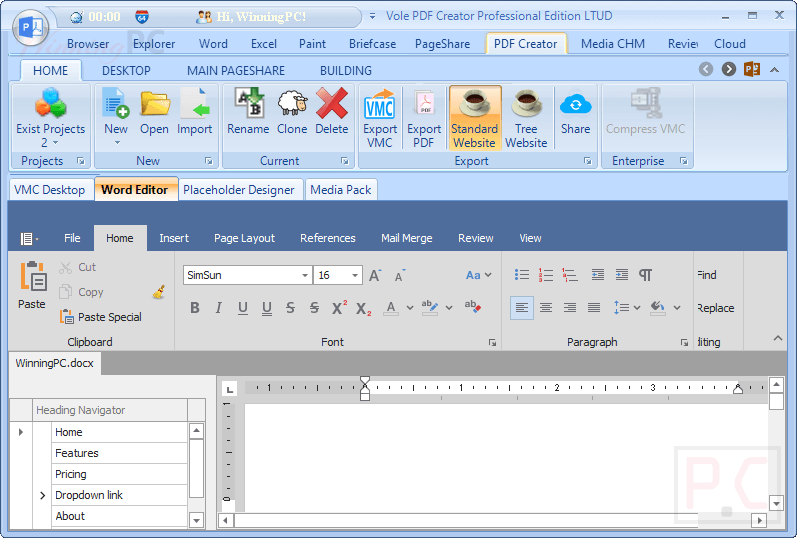Insert a bulleted list
Image resolution: width=797 pixels, height=538 pixels.
point(522,275)
